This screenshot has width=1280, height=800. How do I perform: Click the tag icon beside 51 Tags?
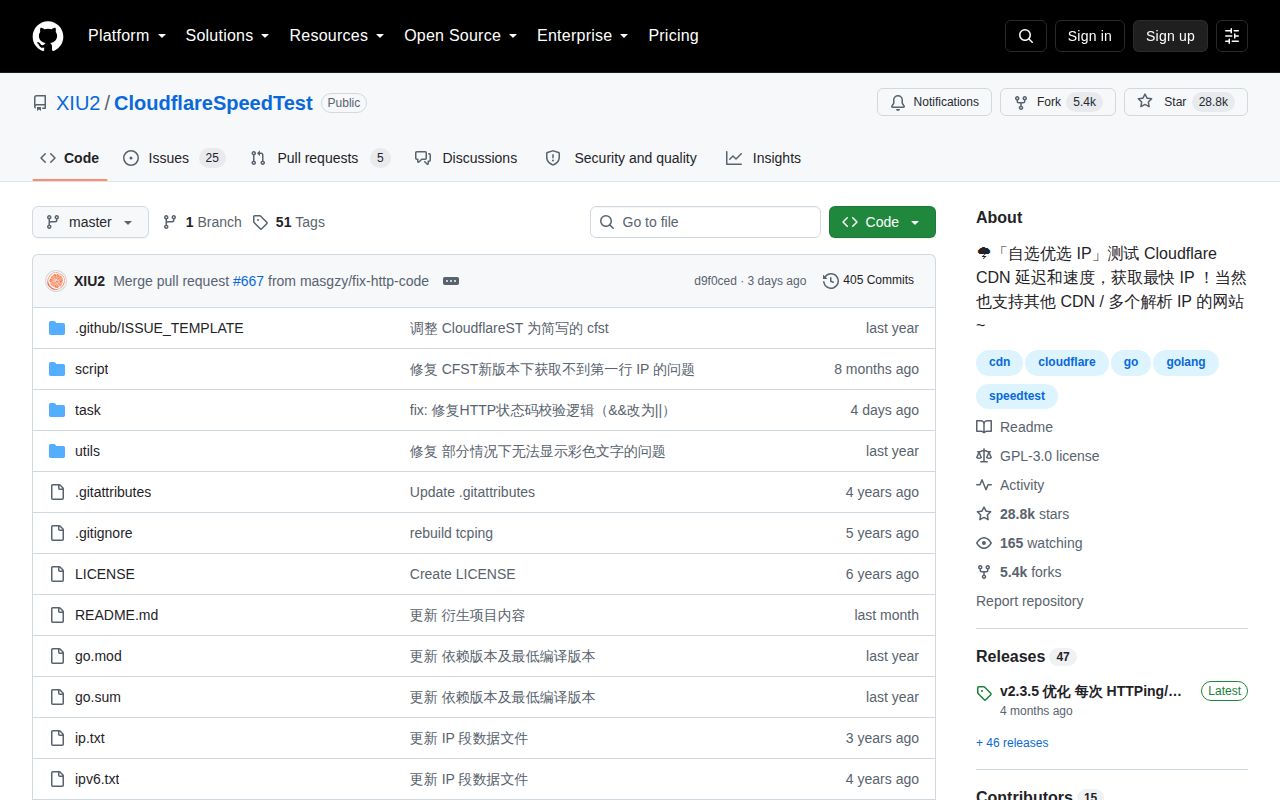click(x=260, y=222)
